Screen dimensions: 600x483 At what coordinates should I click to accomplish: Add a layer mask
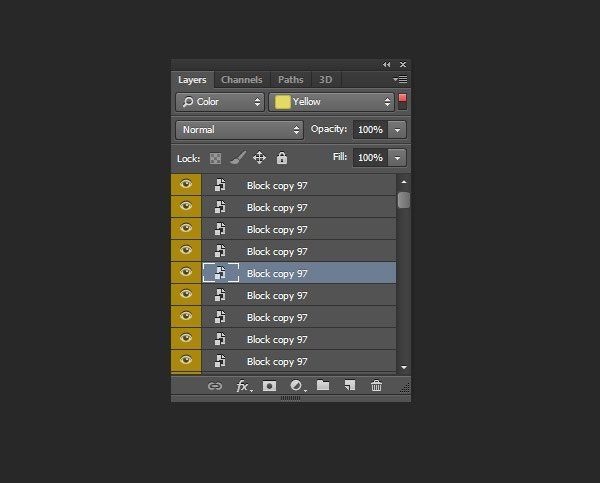[269, 386]
